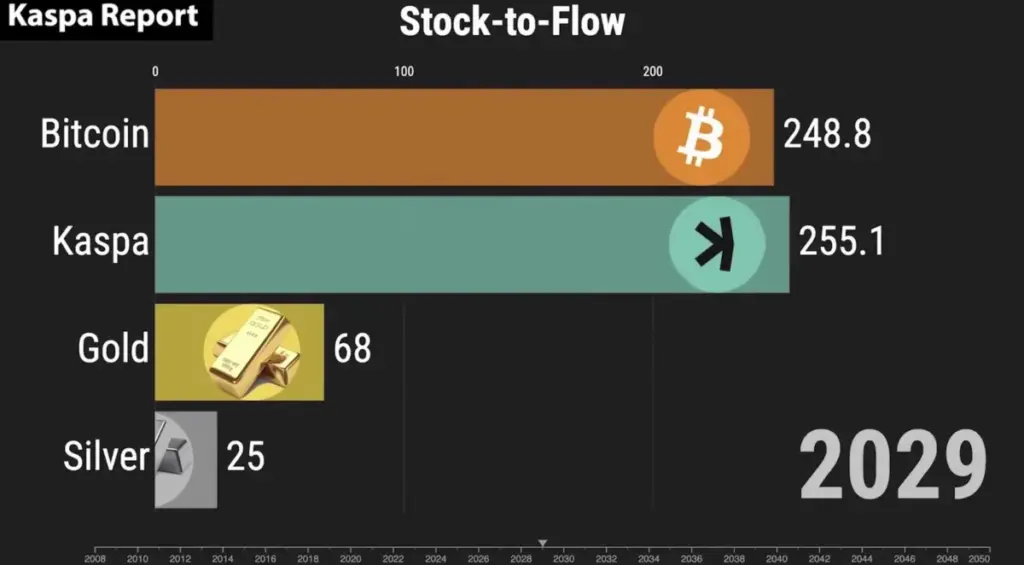
Task: Click the Silver value 25
Action: coord(245,457)
